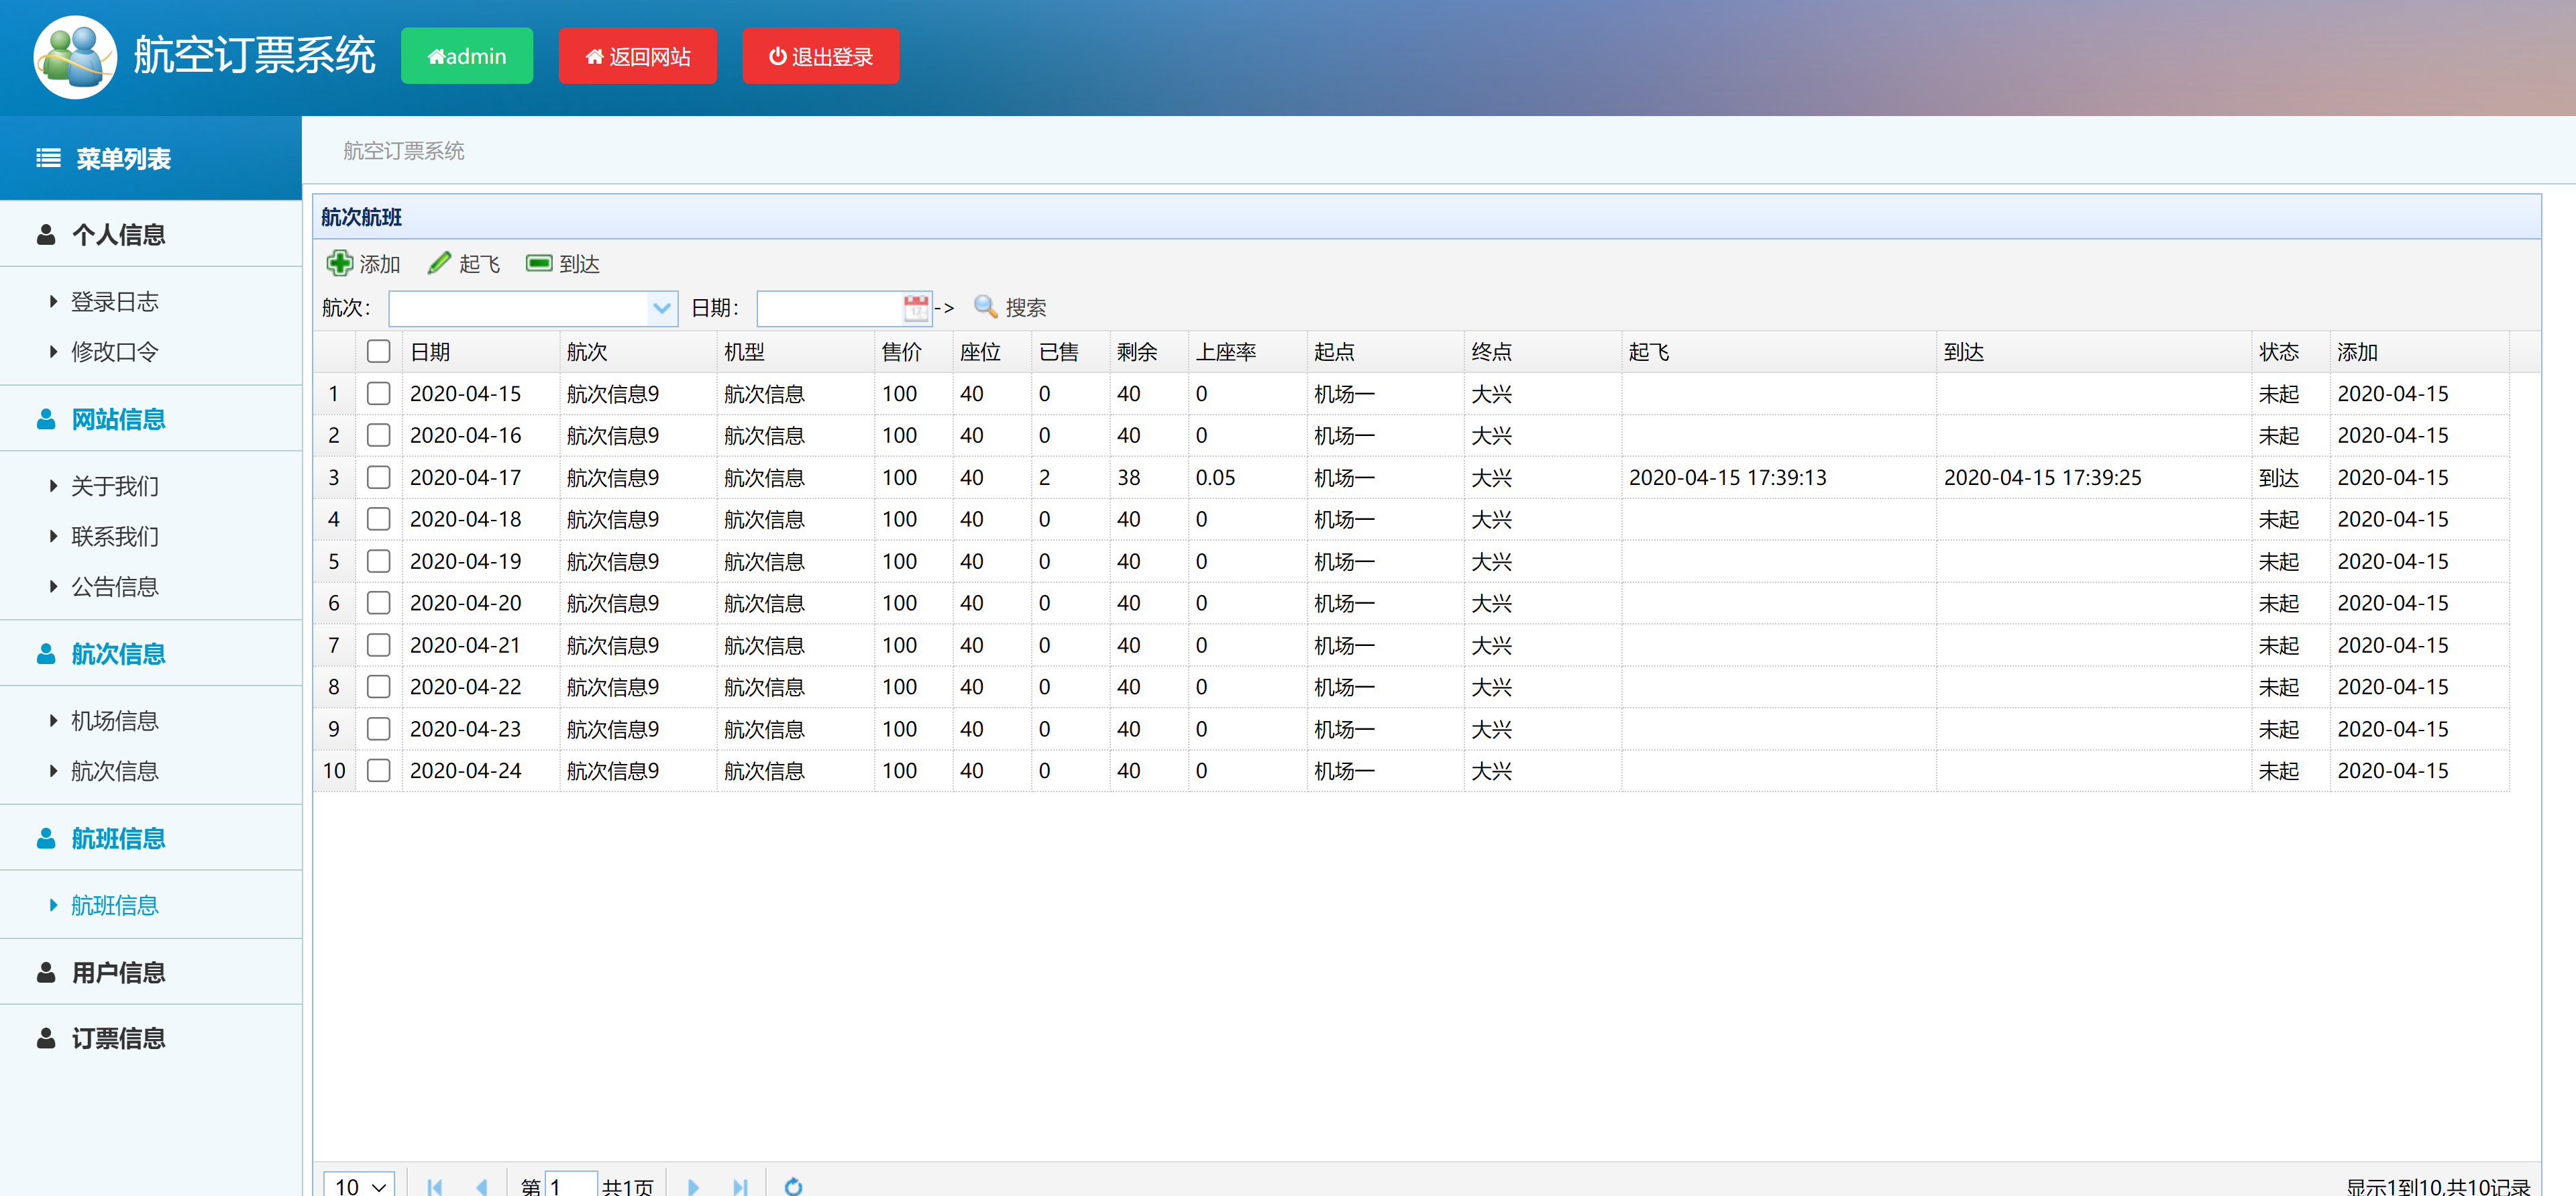Select 公告信息 in the sidebar
The height and width of the screenshot is (1196, 2576).
pyautogui.click(x=114, y=586)
